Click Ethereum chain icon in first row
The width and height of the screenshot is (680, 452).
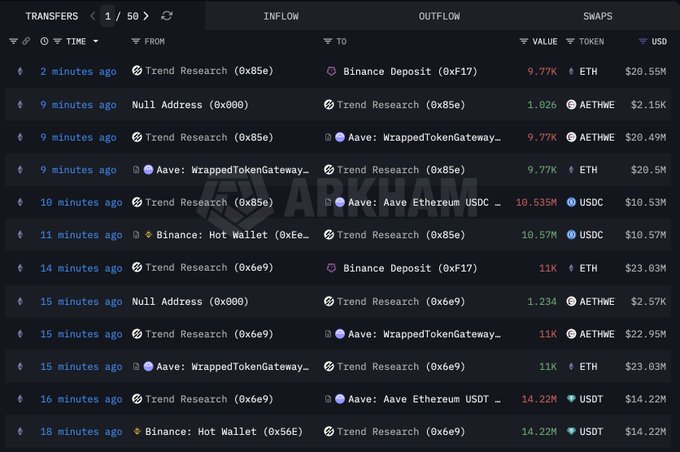tap(20, 72)
